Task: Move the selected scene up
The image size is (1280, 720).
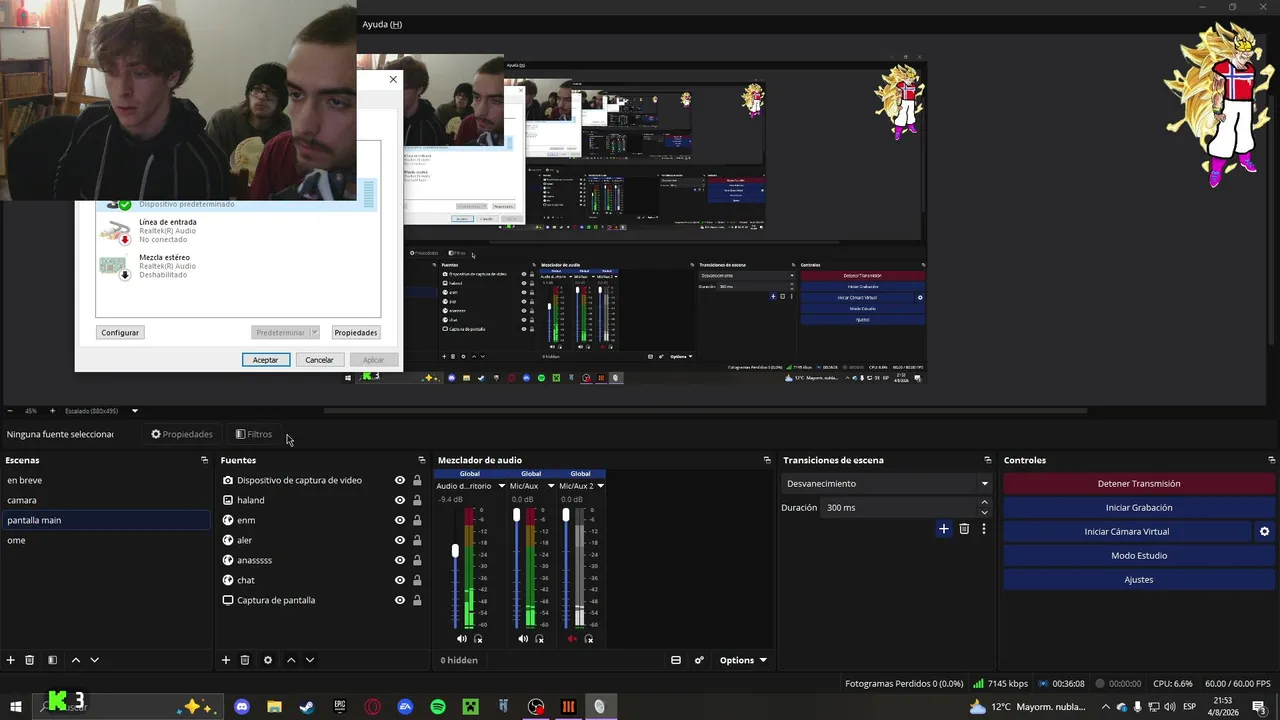Action: pos(75,660)
